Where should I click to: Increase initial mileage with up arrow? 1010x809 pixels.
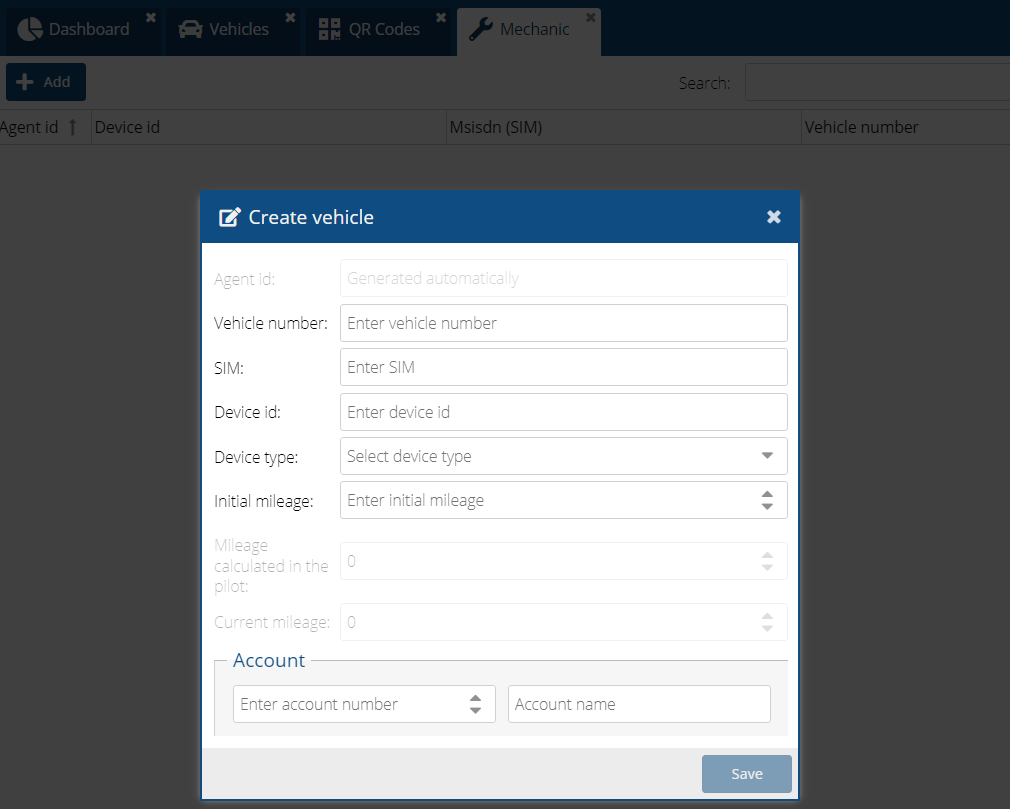point(767,494)
